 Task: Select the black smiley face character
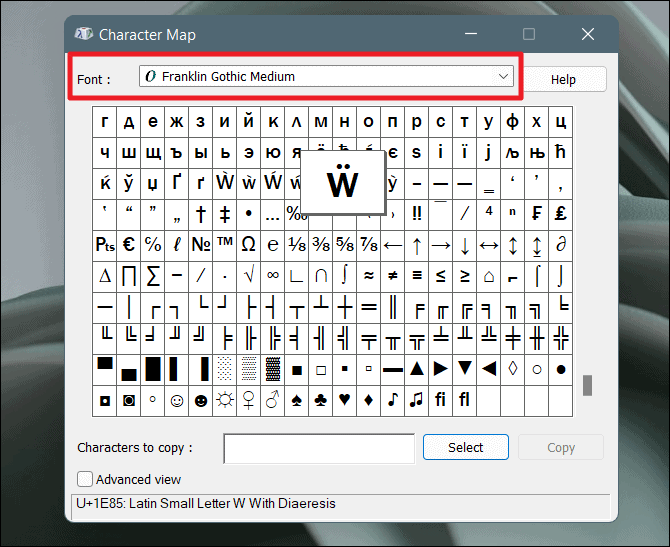[x=201, y=400]
